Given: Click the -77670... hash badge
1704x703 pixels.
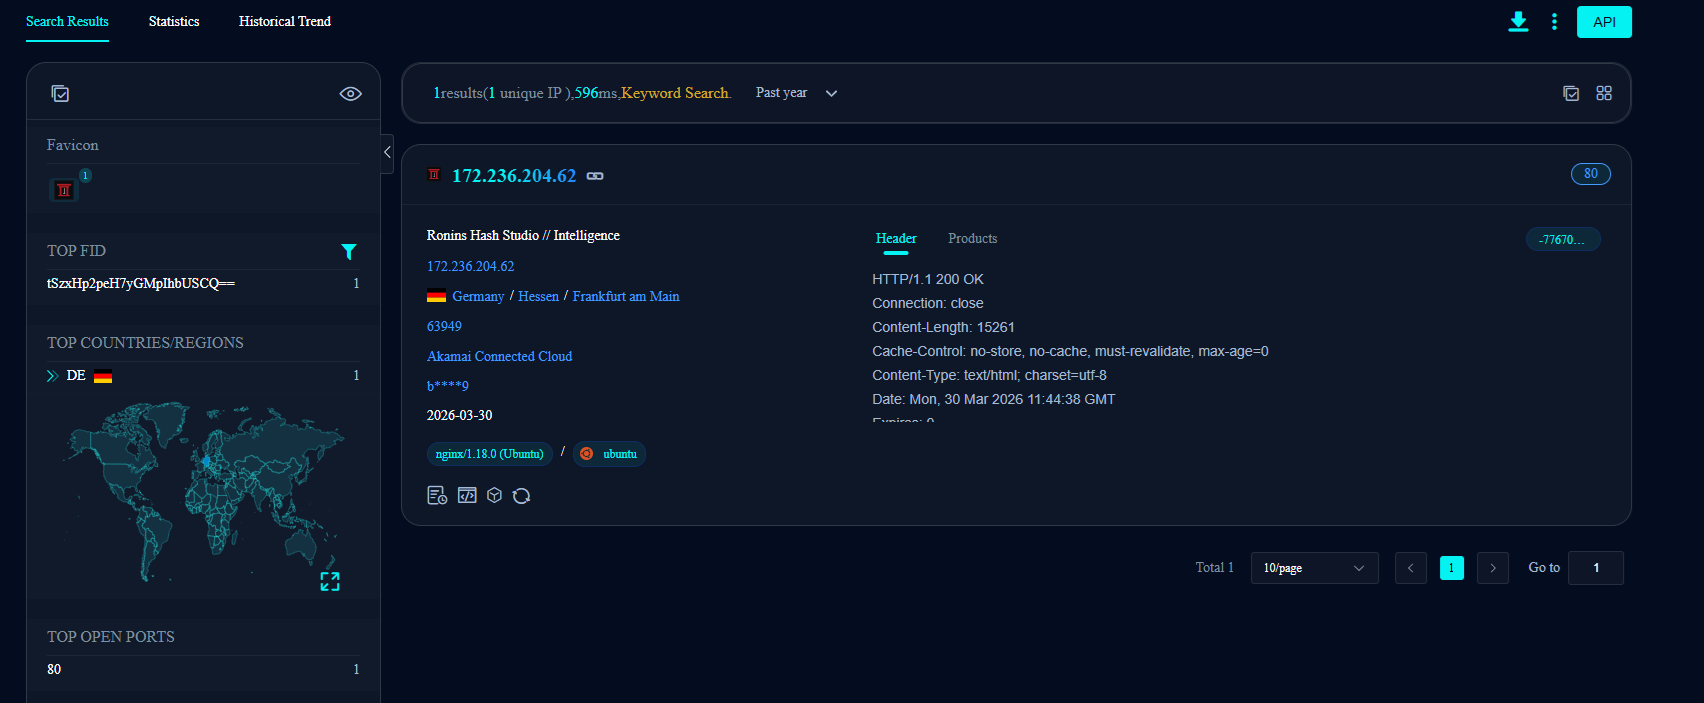Looking at the screenshot, I should [1563, 240].
